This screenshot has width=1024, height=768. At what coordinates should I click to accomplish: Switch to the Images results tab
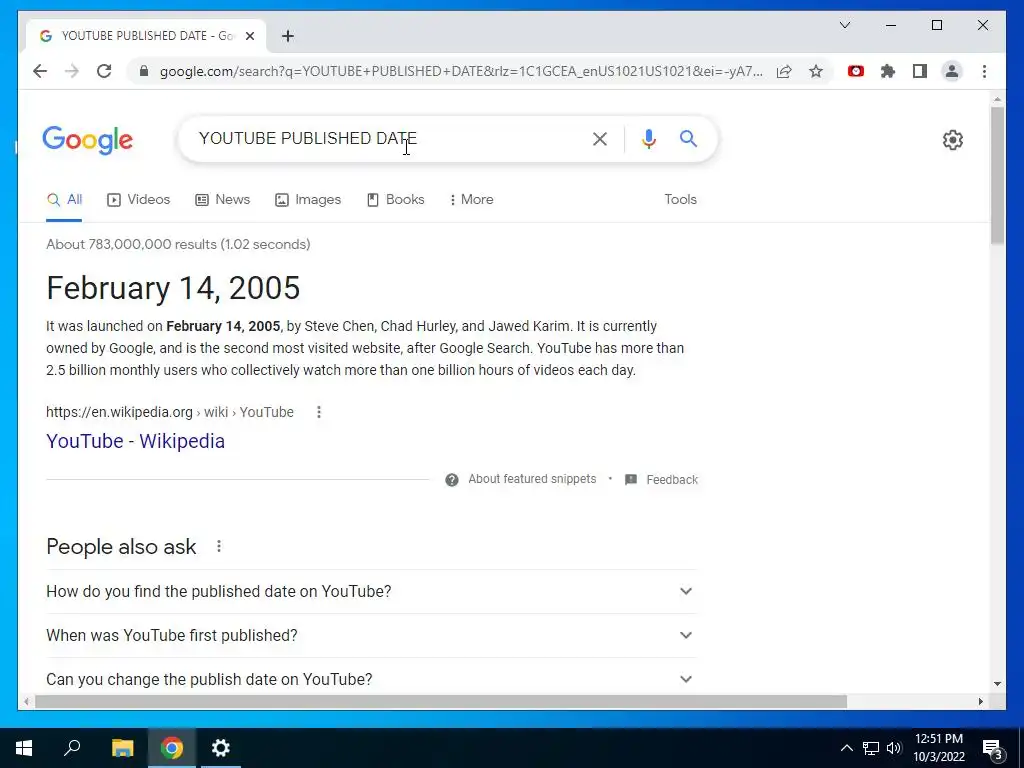click(308, 199)
